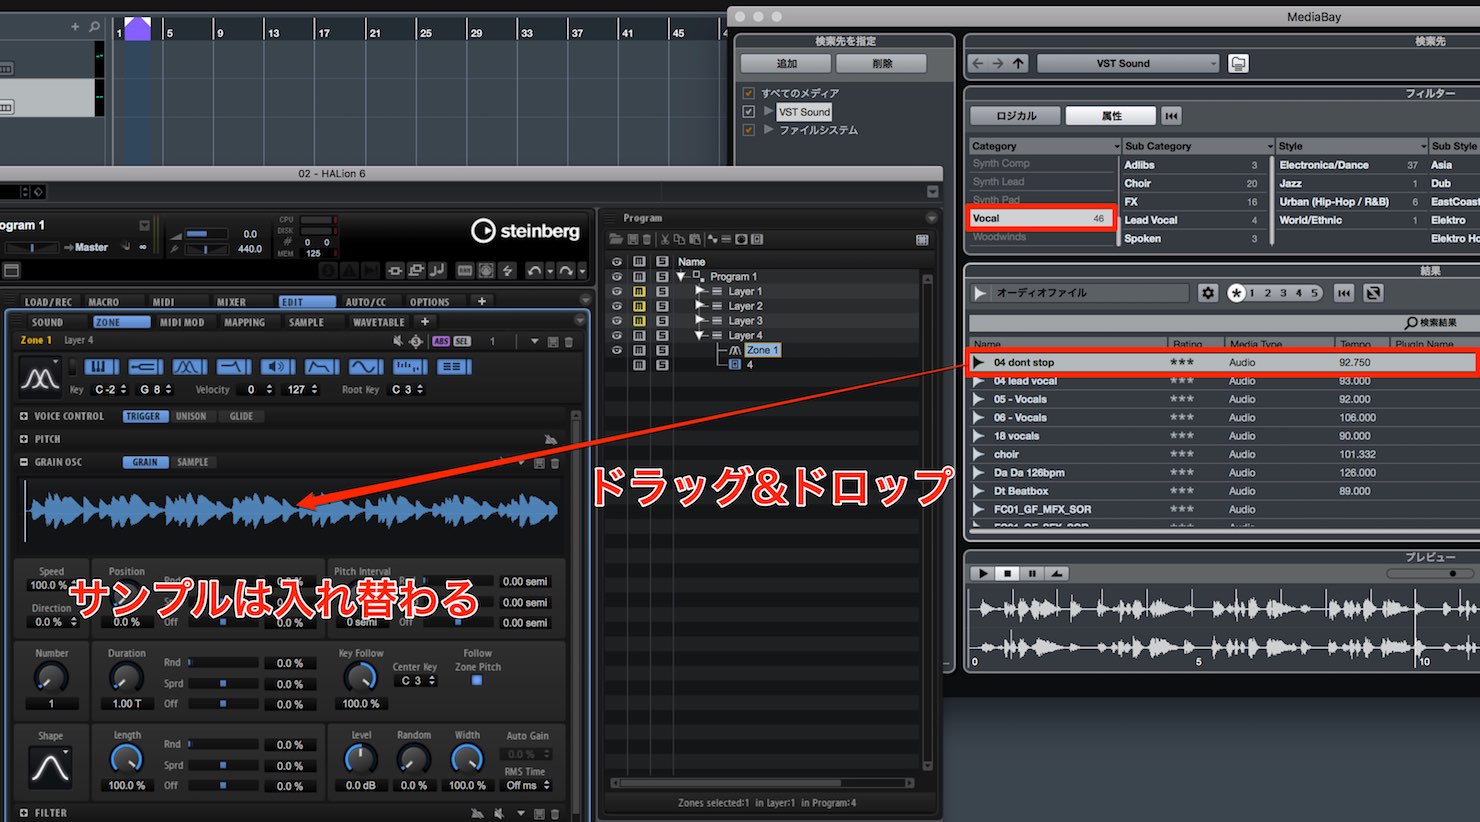Toggle Follow Zone Pitch checkbox

click(477, 680)
